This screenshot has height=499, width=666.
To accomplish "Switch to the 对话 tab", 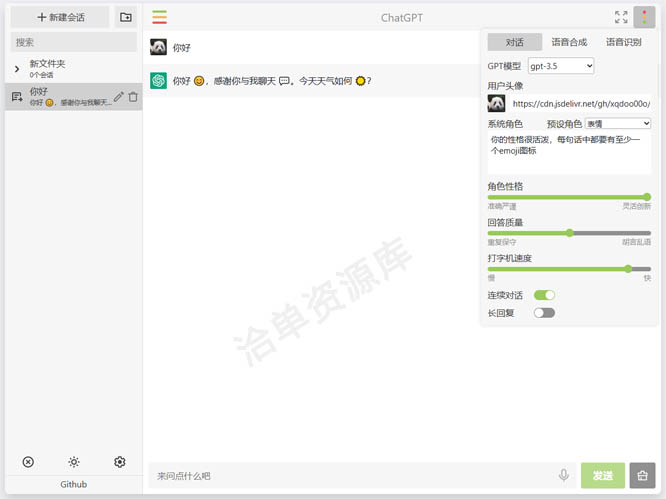I will point(515,42).
